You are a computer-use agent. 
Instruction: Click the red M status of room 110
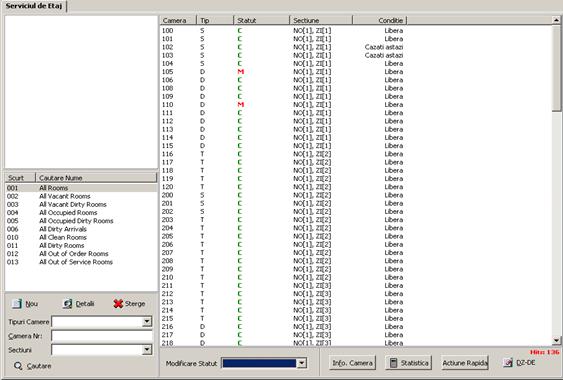[x=241, y=105]
